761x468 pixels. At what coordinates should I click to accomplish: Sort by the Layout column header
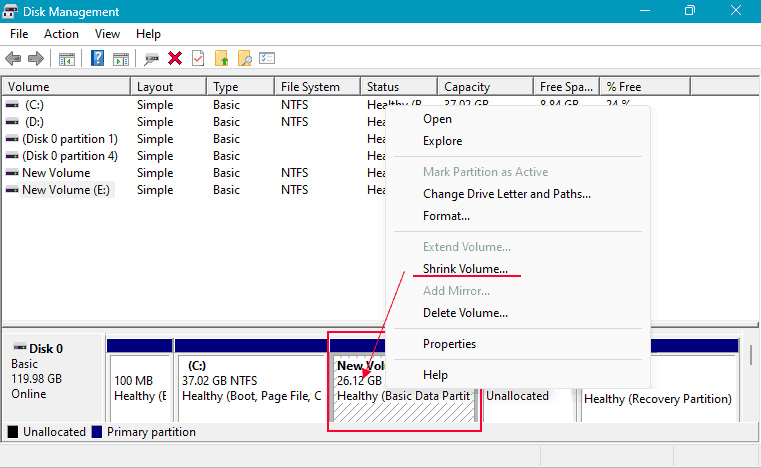point(155,87)
